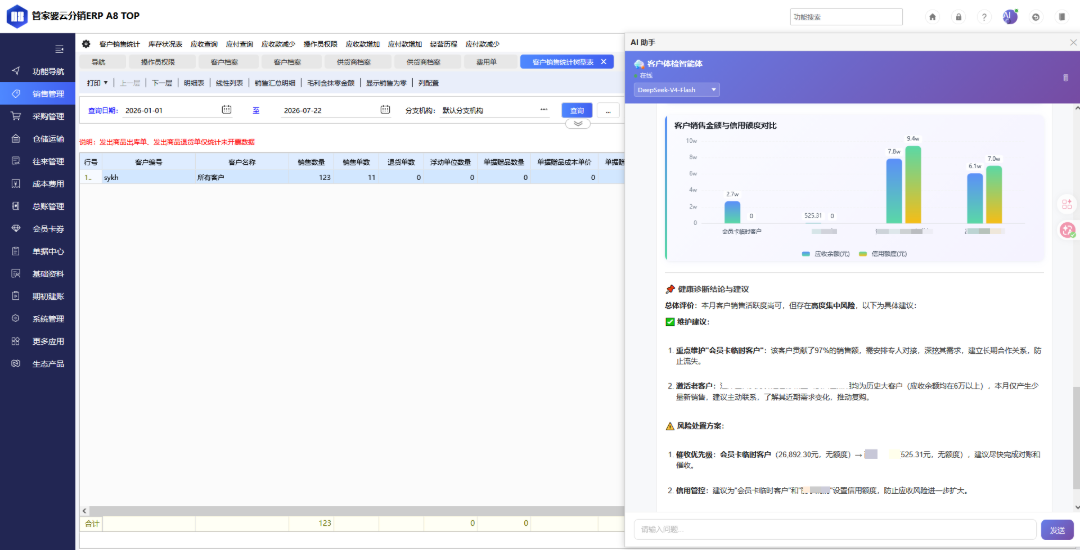Expand the 打印 dropdown arrow
1080x550 pixels.
(105, 83)
